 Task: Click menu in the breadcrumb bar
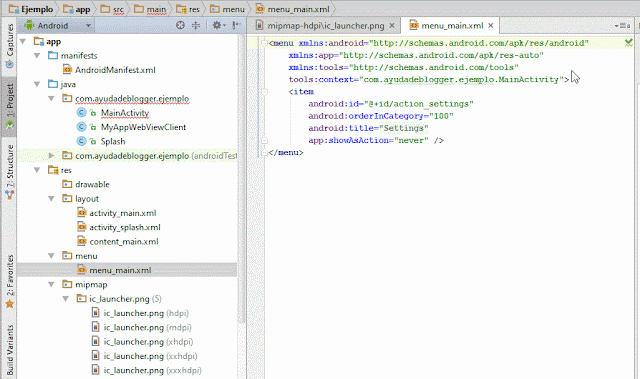pos(227,9)
